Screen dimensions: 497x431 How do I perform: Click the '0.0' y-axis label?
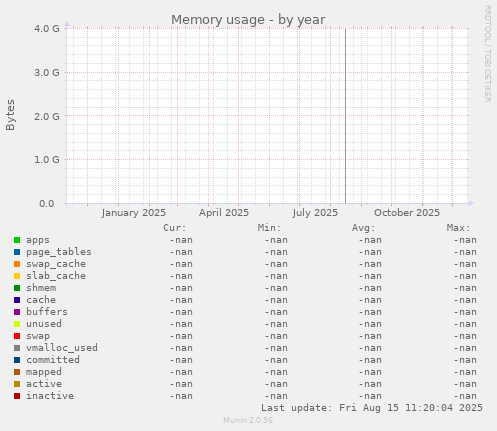(47, 204)
